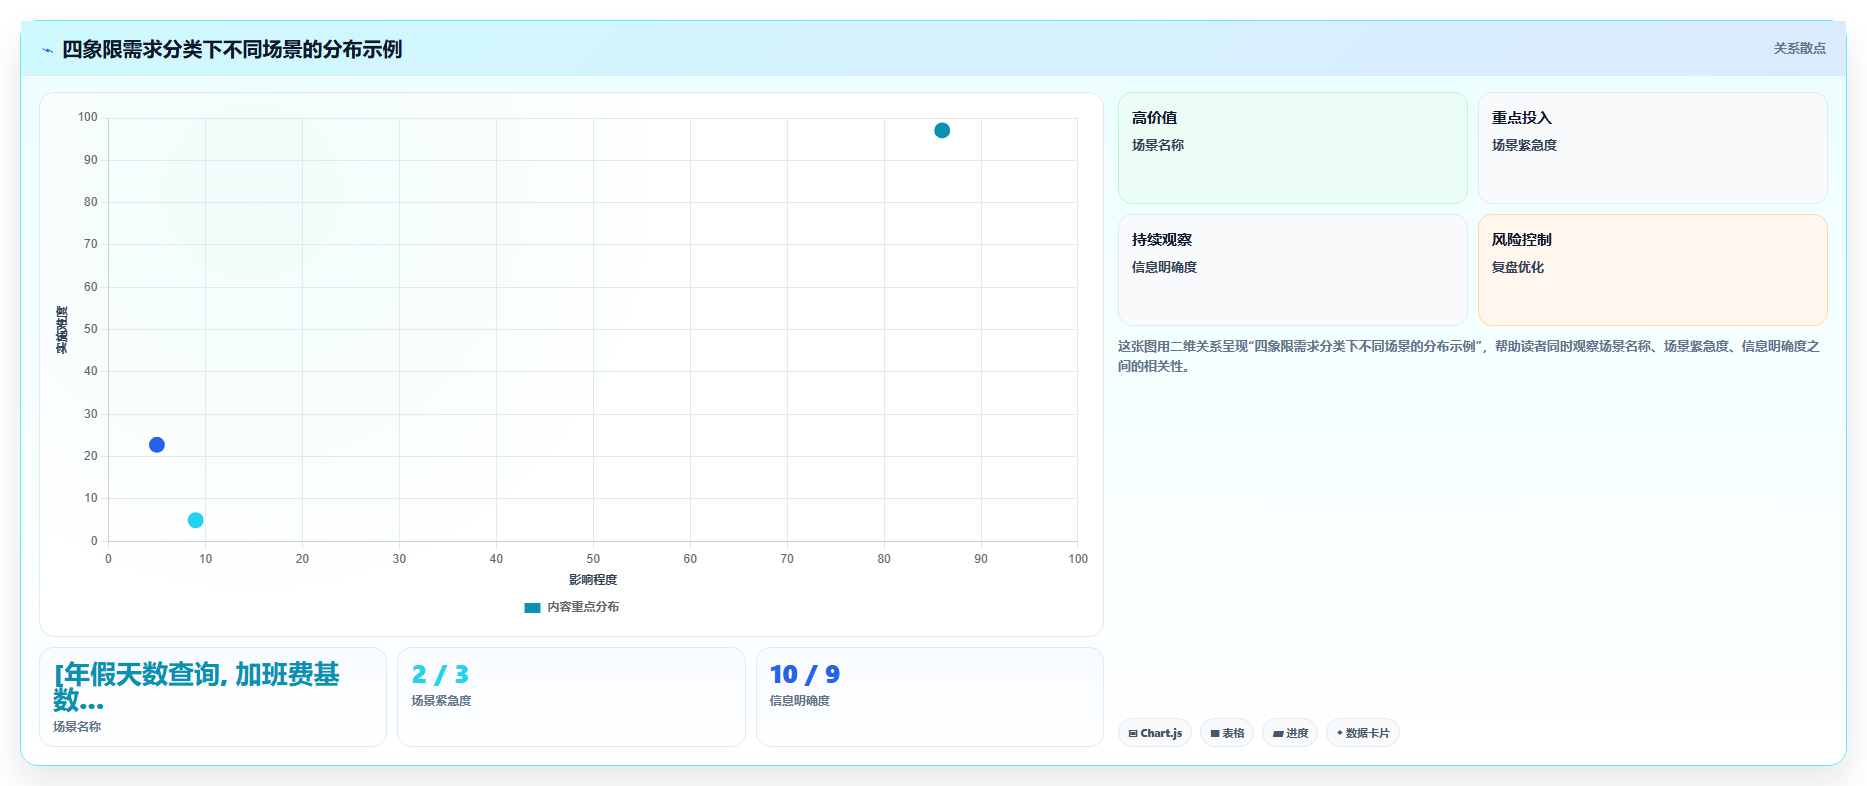Click the 2 / 3 urgency value
Image resolution: width=1867 pixels, height=786 pixels.
440,675
